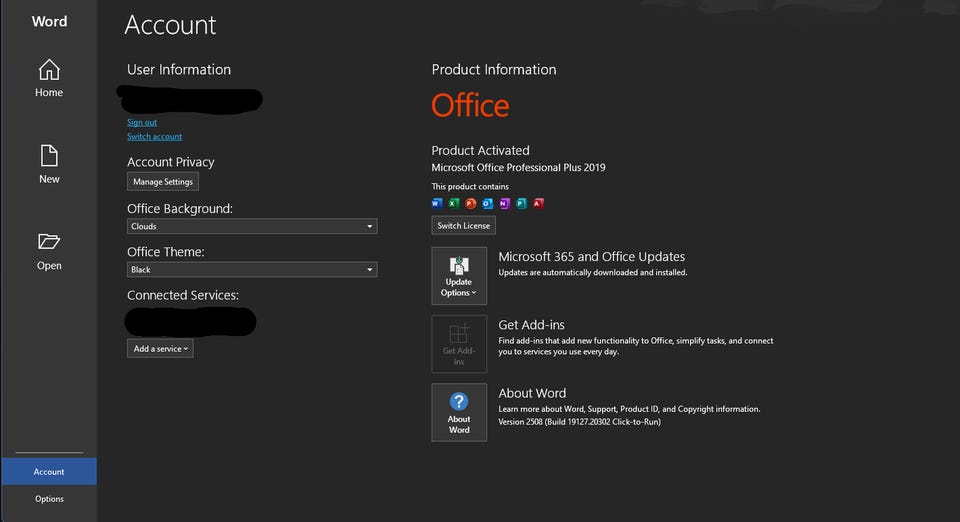This screenshot has width=960, height=522.
Task: Click the Word product icon
Action: (x=437, y=203)
